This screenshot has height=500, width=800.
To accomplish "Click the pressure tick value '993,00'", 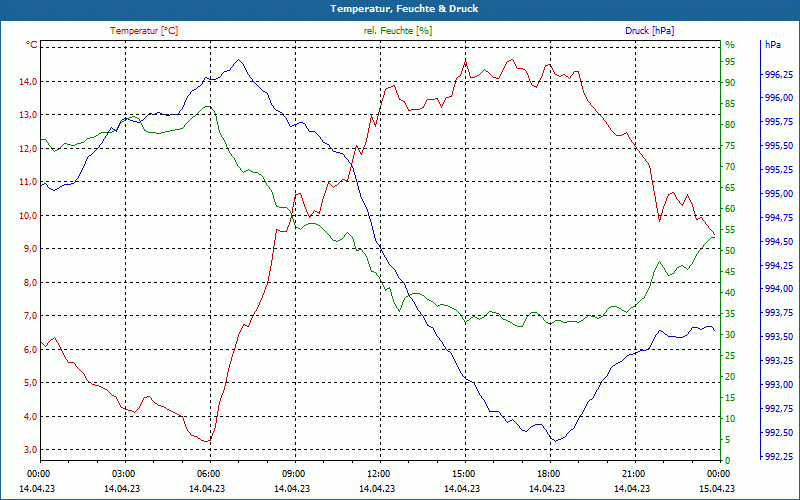I will (779, 385).
